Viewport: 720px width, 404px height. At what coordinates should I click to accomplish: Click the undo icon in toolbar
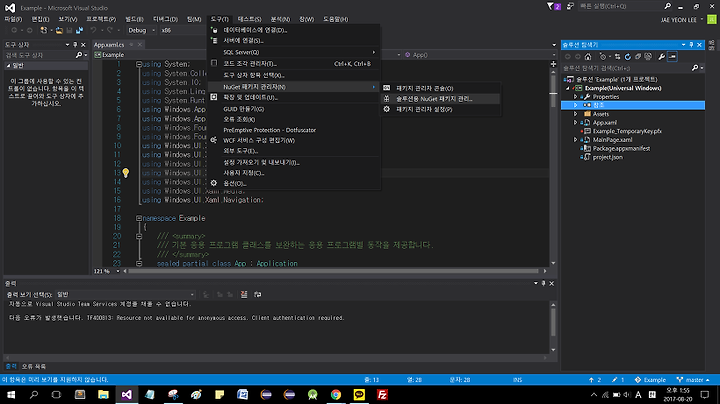(x=93, y=30)
